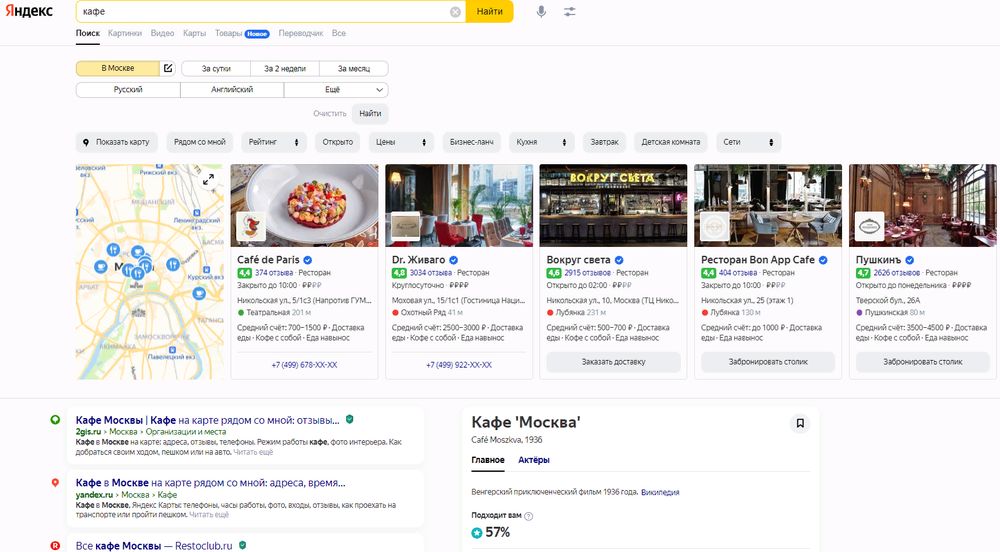Click the 3034 отзыва reviews link

430,273
